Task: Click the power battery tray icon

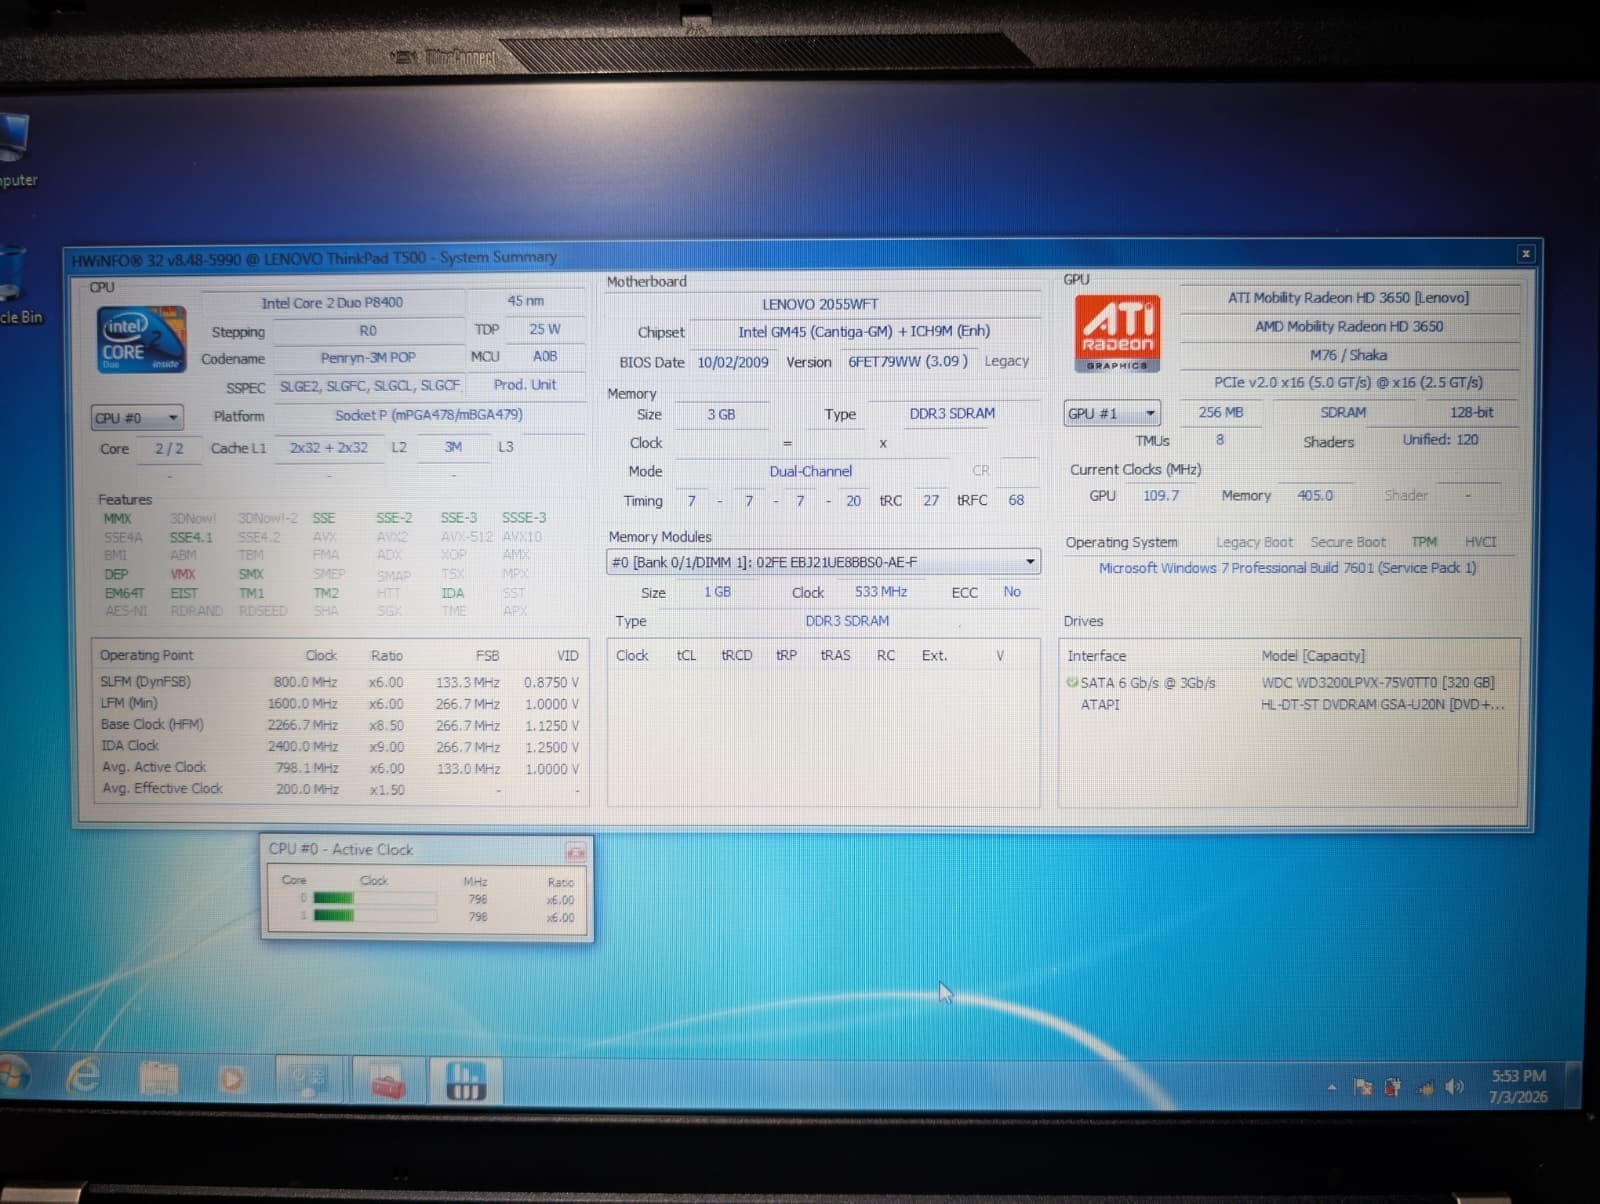Action: (x=1393, y=1087)
